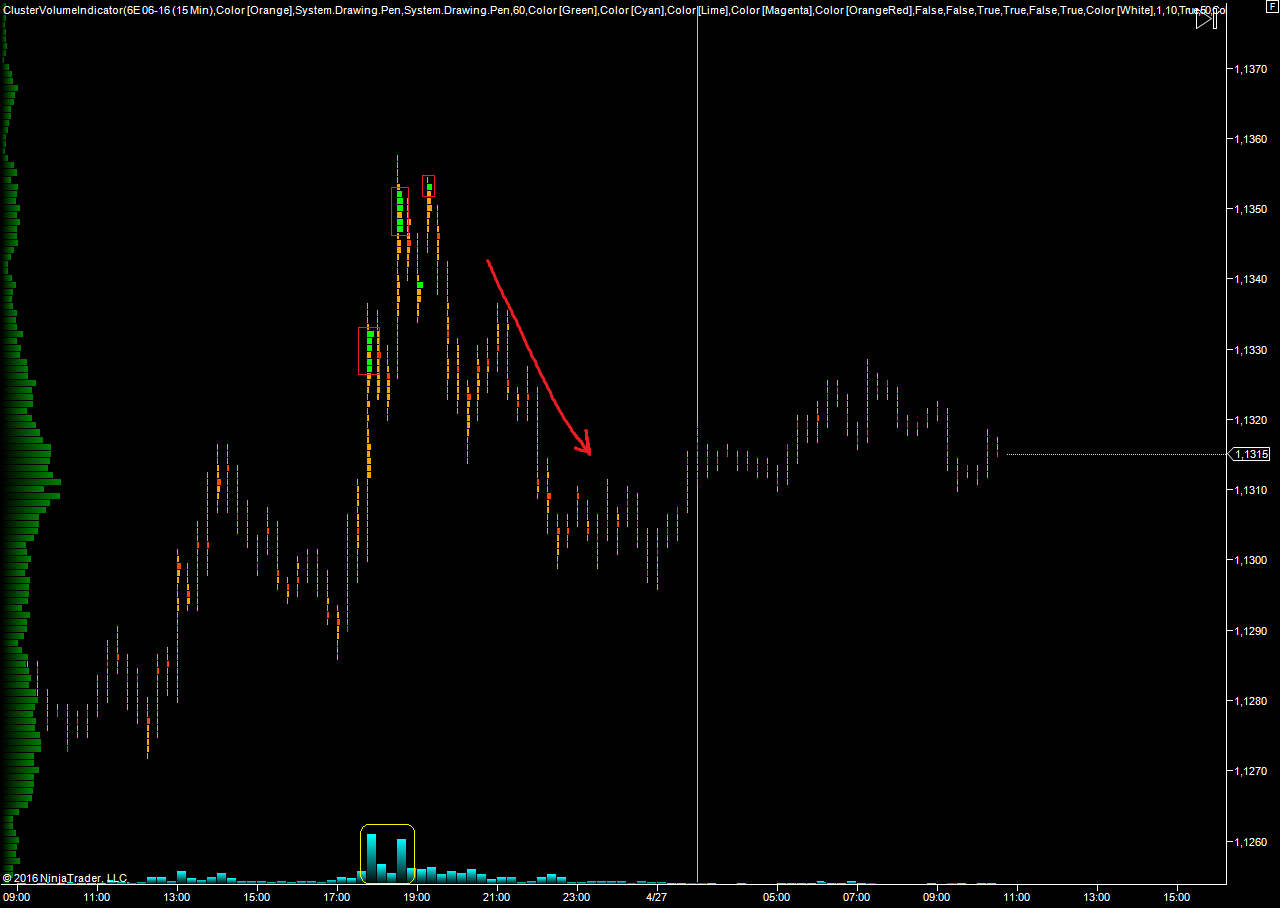Click the 07:00 time axis label
The height and width of the screenshot is (908, 1280).
[857, 897]
